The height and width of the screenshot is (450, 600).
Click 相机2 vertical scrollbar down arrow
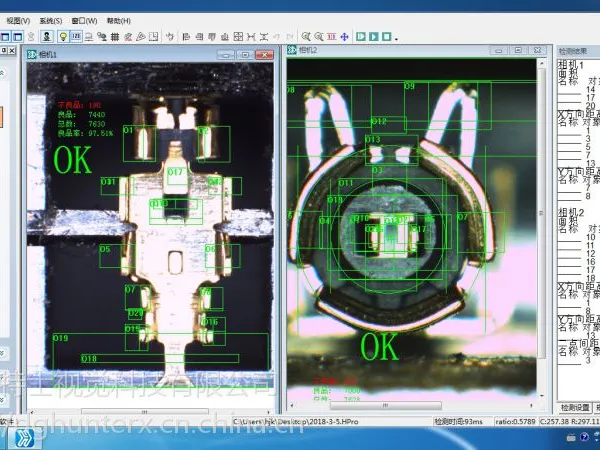pos(541,395)
